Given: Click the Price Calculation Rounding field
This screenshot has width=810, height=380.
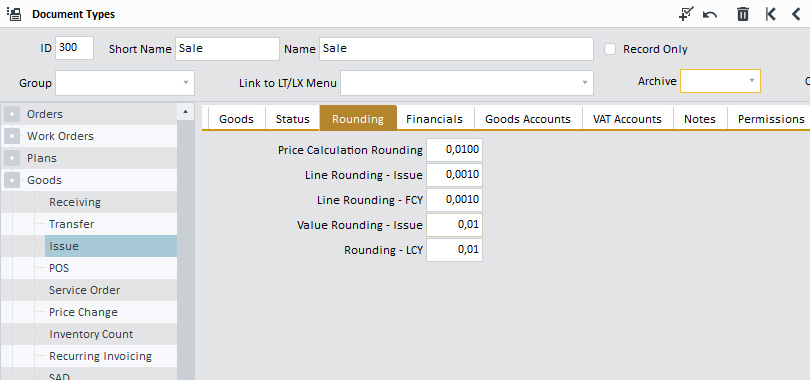Looking at the screenshot, I should tap(454, 150).
